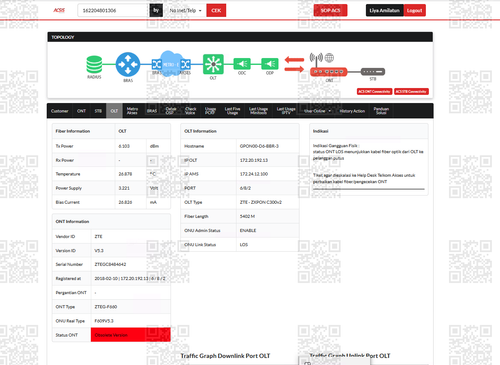Open the Last Usage Minipack tab

pos(258,111)
